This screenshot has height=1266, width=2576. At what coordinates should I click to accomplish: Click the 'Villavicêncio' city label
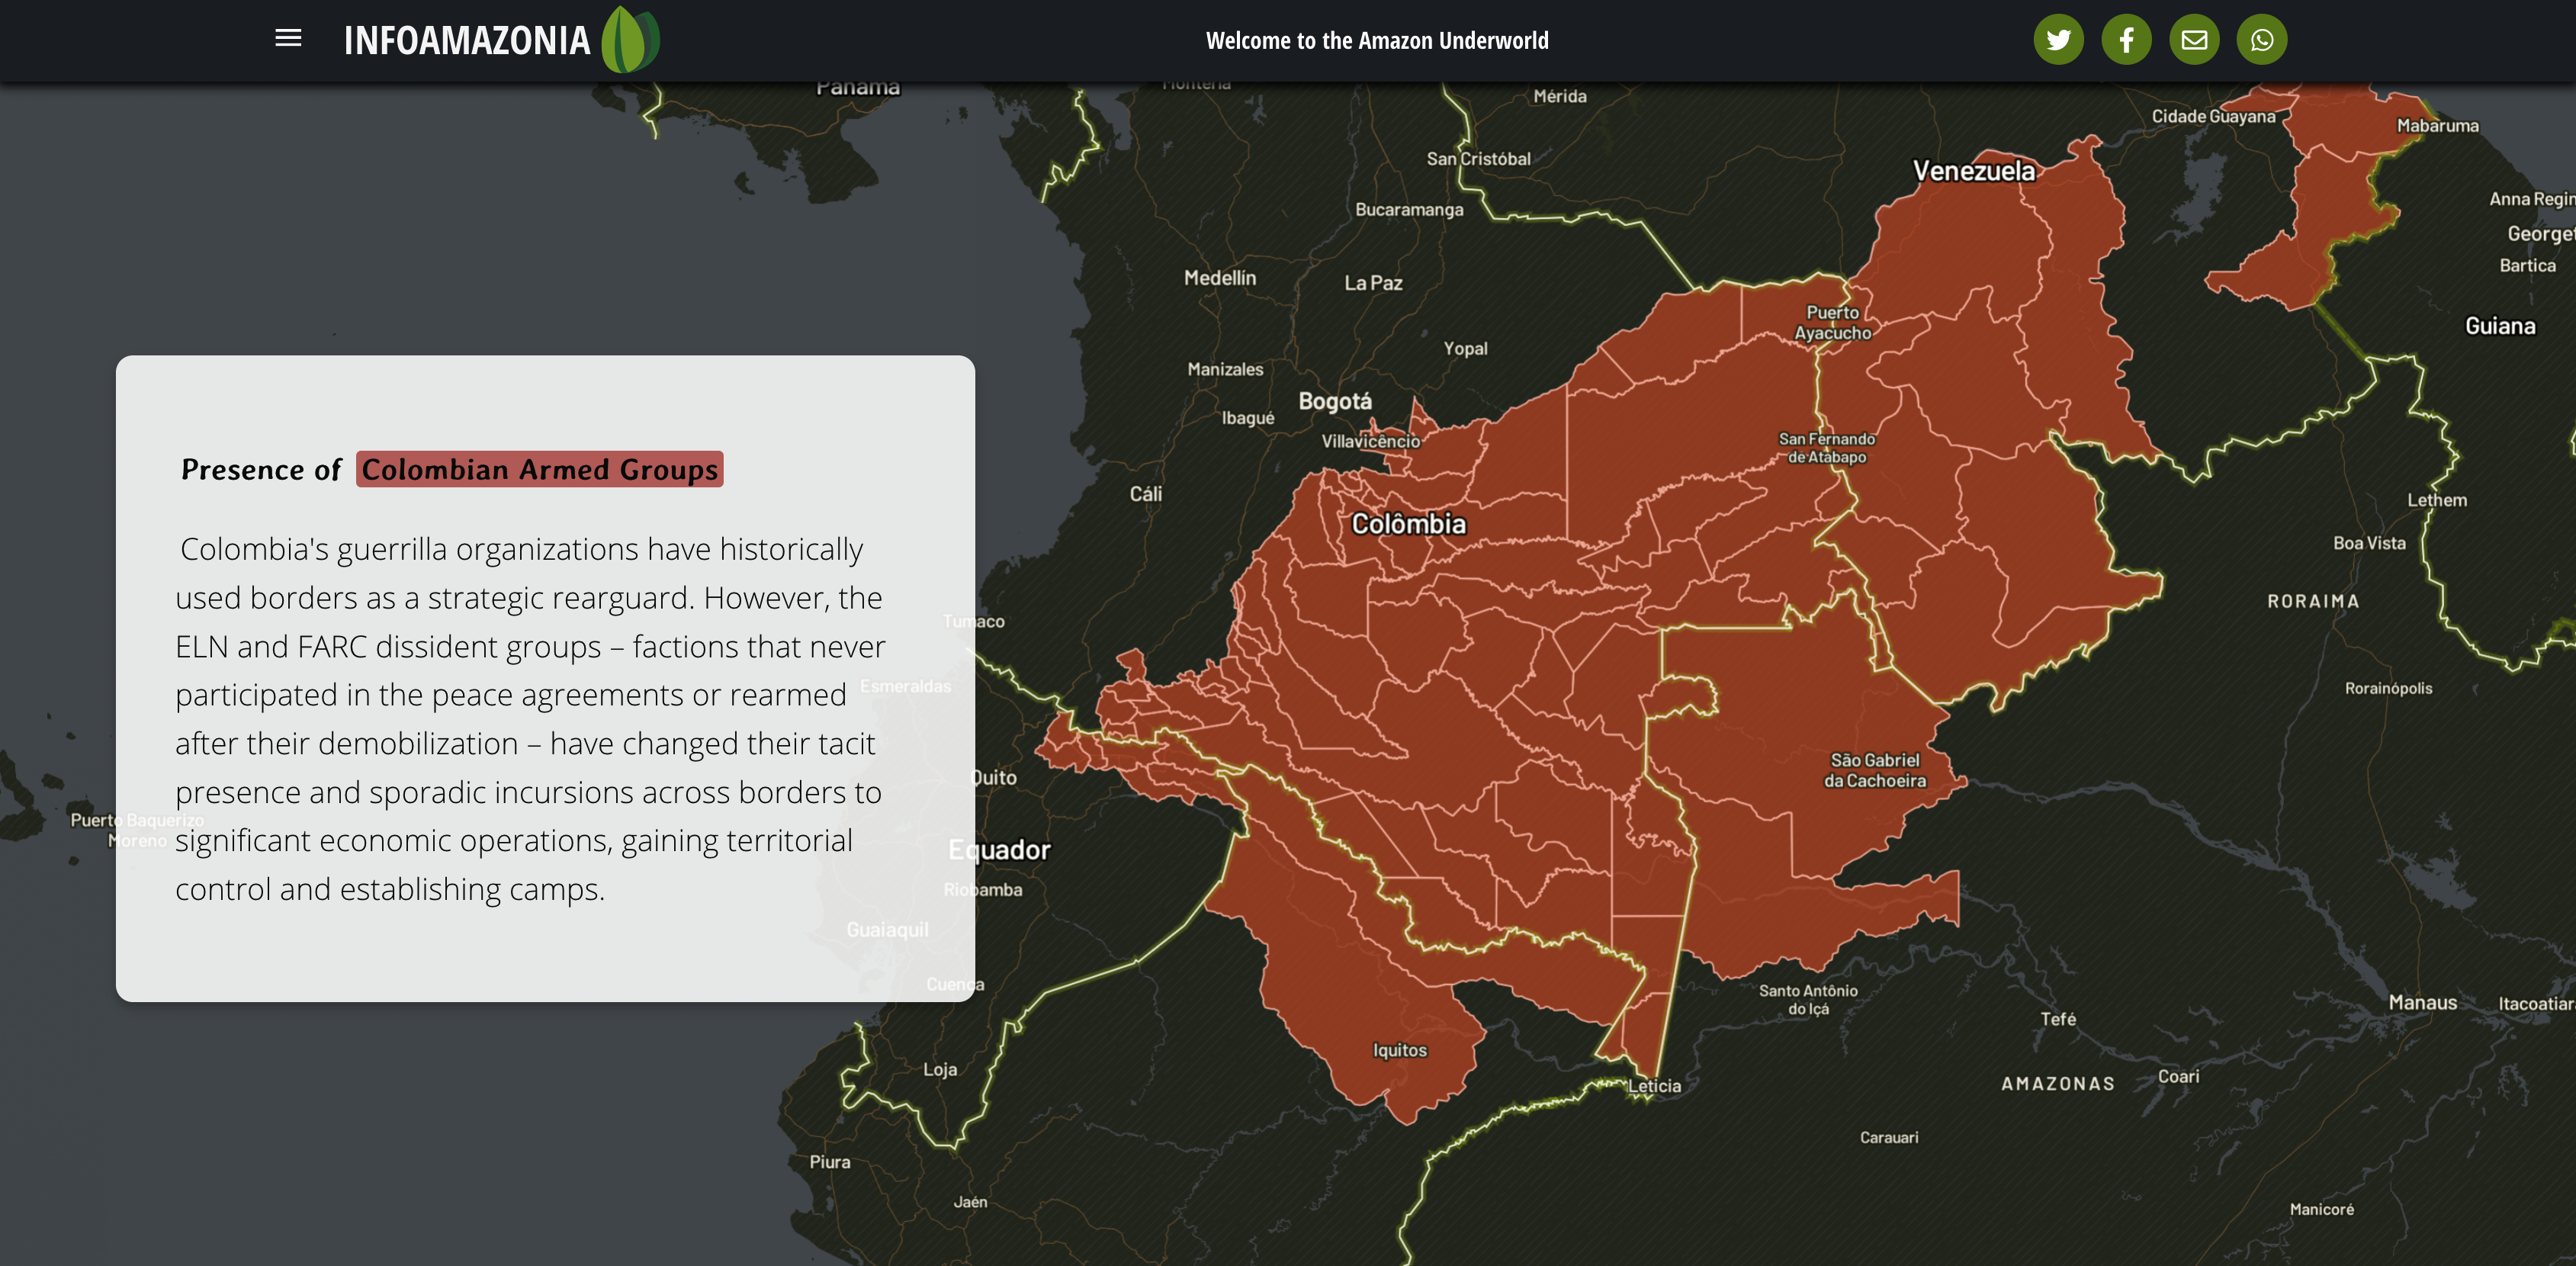point(1370,441)
